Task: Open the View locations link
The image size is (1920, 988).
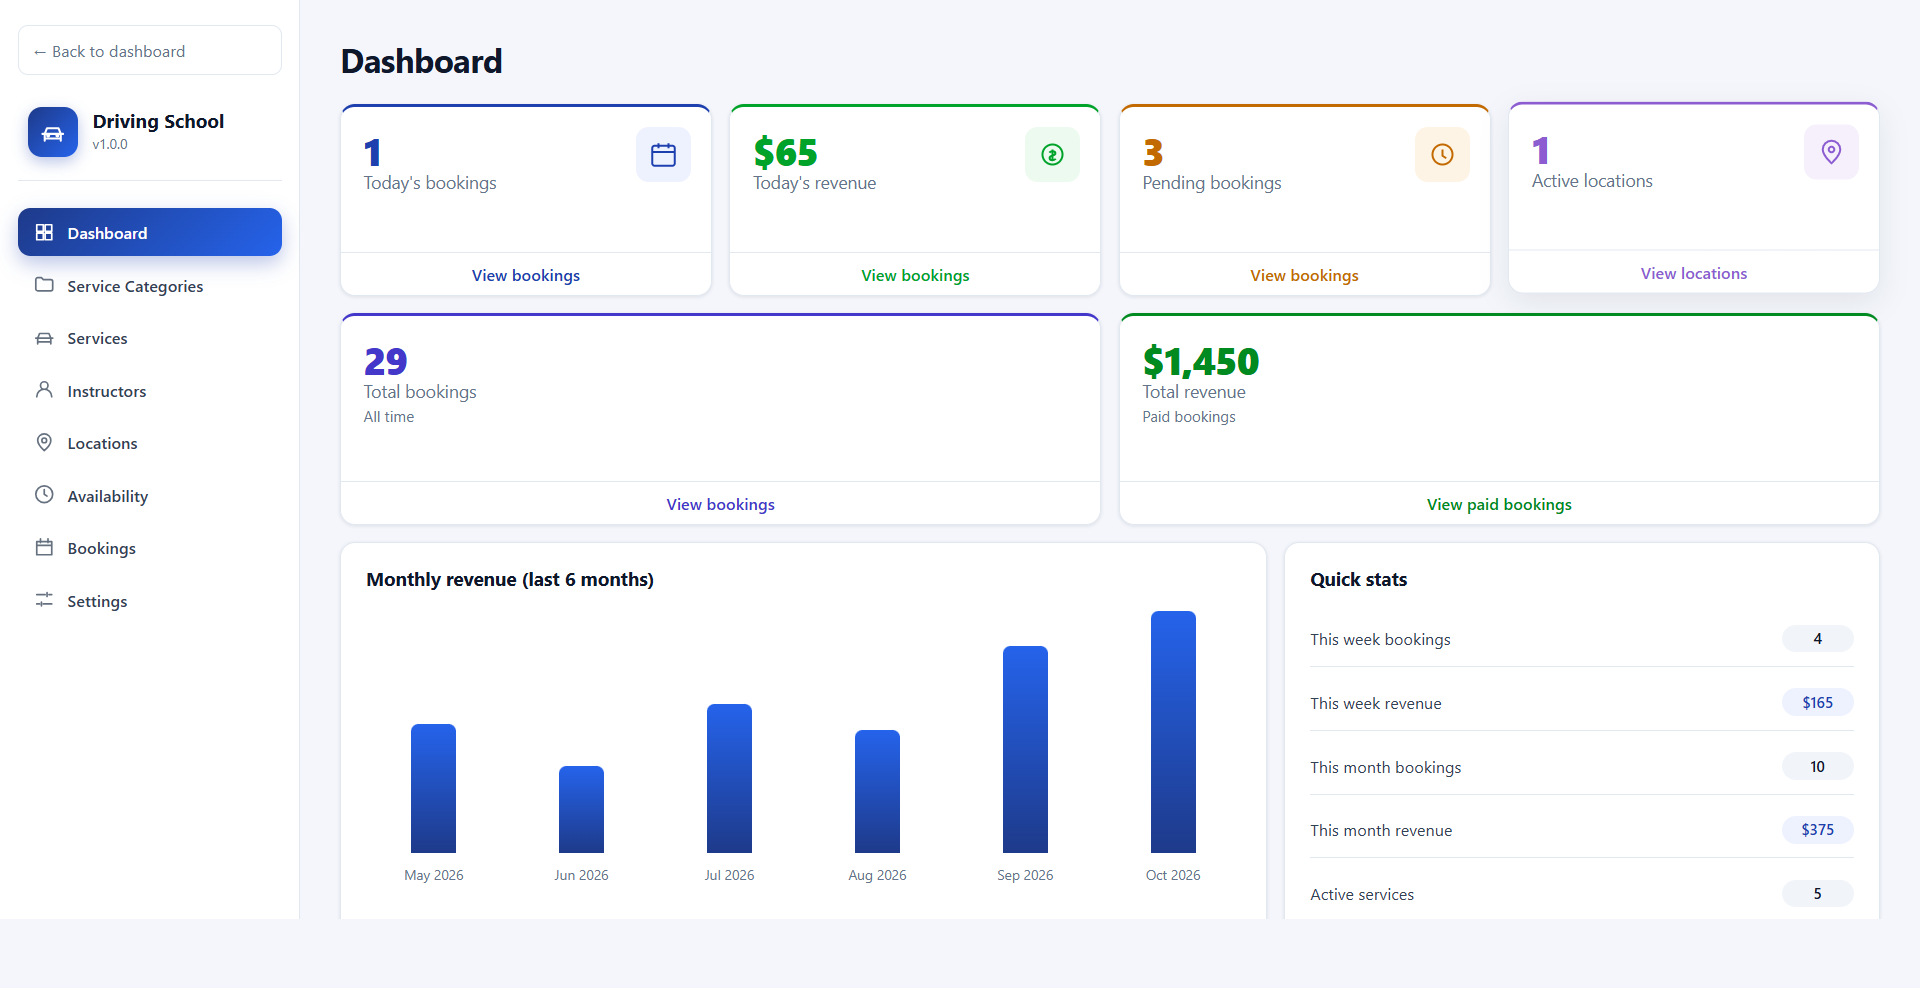Action: [x=1694, y=273]
